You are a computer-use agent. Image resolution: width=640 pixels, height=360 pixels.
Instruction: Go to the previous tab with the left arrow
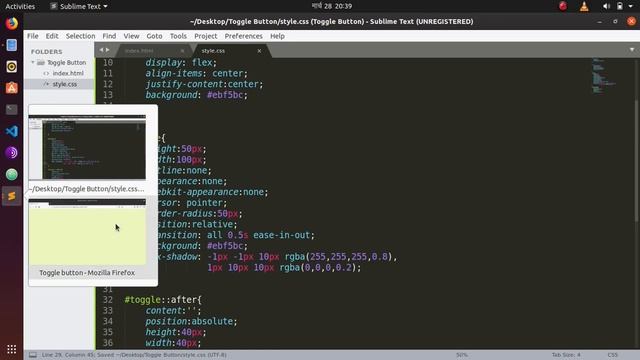pos(101,50)
